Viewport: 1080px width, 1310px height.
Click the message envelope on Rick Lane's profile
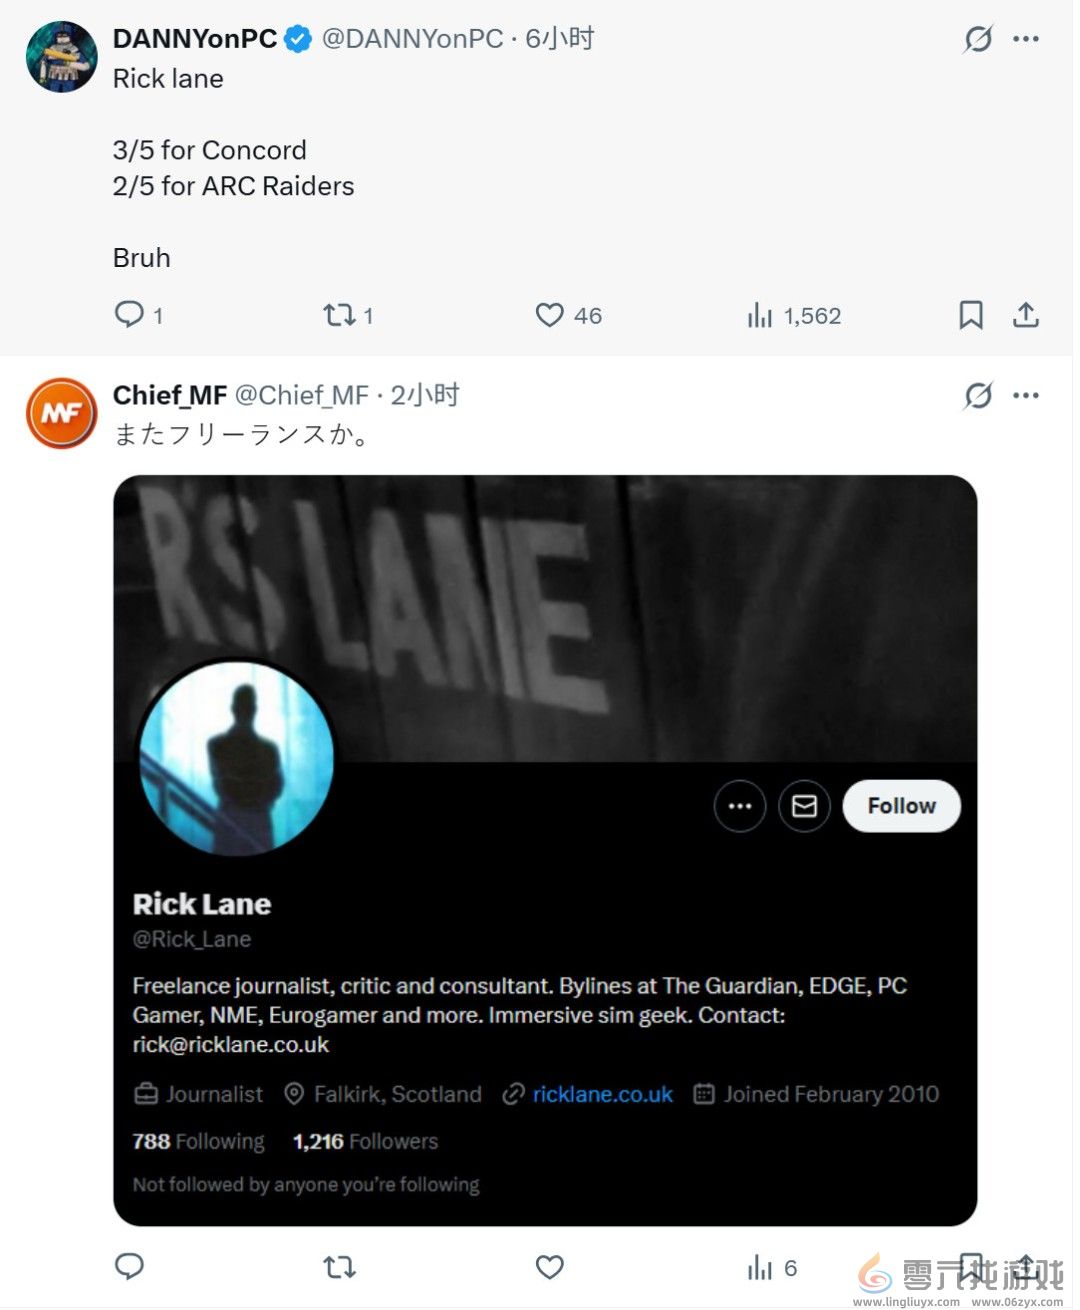804,806
